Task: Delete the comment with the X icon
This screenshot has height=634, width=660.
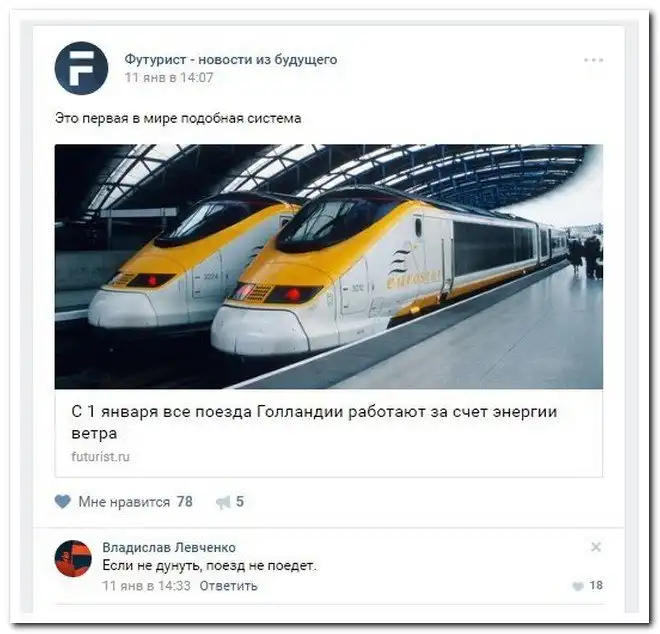Action: coord(596,547)
